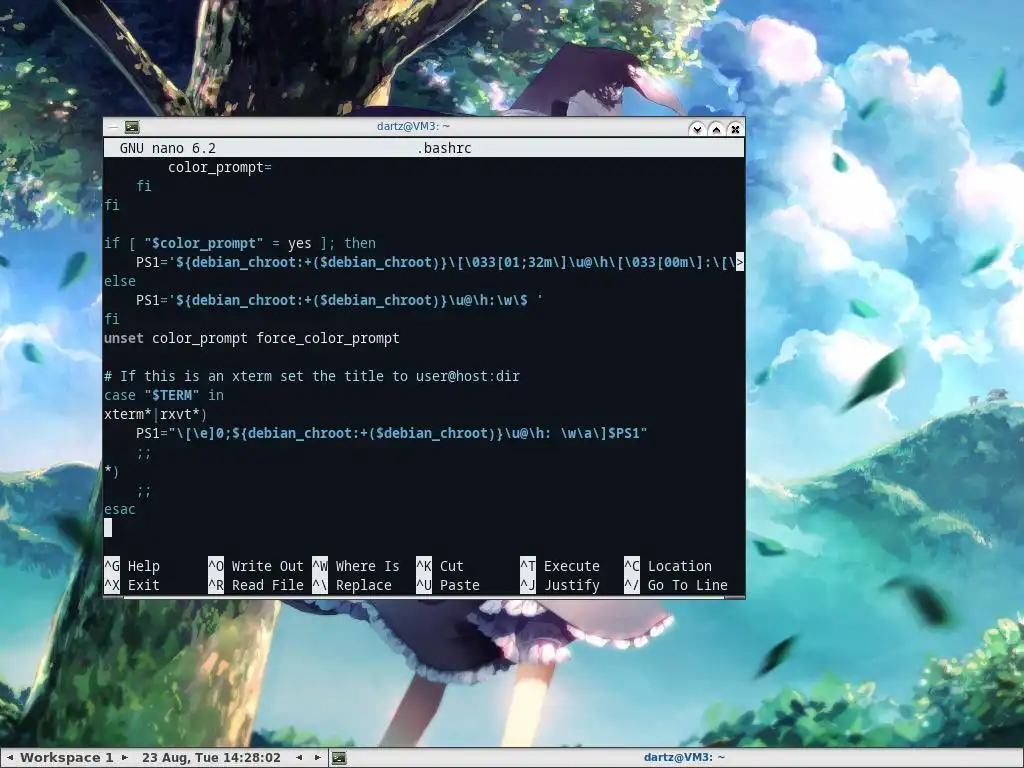Click the terminal icon in window titlebar
The width and height of the screenshot is (1024, 768).
click(132, 127)
